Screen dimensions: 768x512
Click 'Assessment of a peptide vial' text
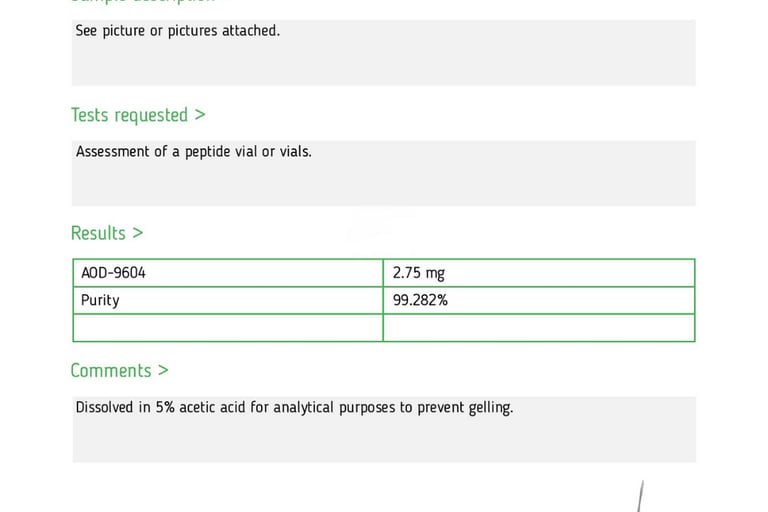167,152
